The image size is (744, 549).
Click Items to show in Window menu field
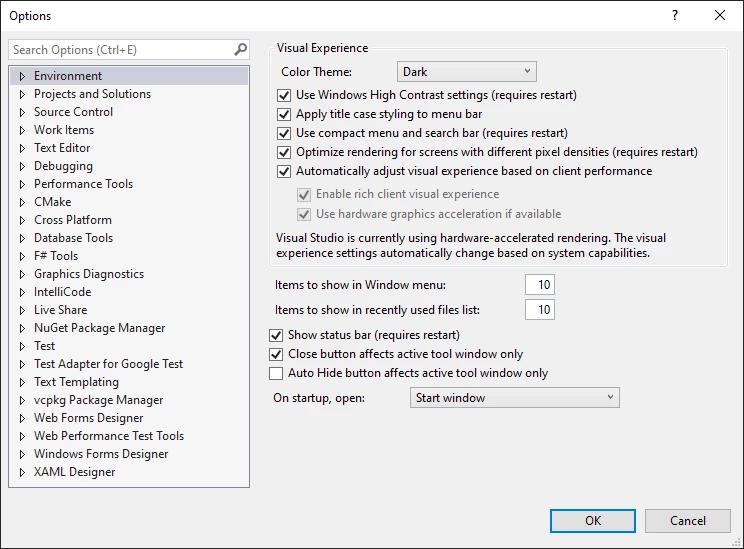coord(540,285)
